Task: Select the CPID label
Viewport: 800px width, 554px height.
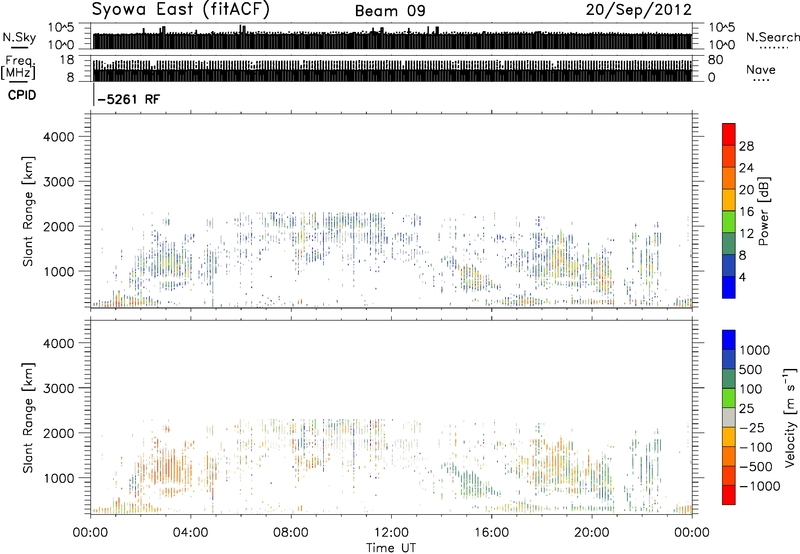Action: 22,95
